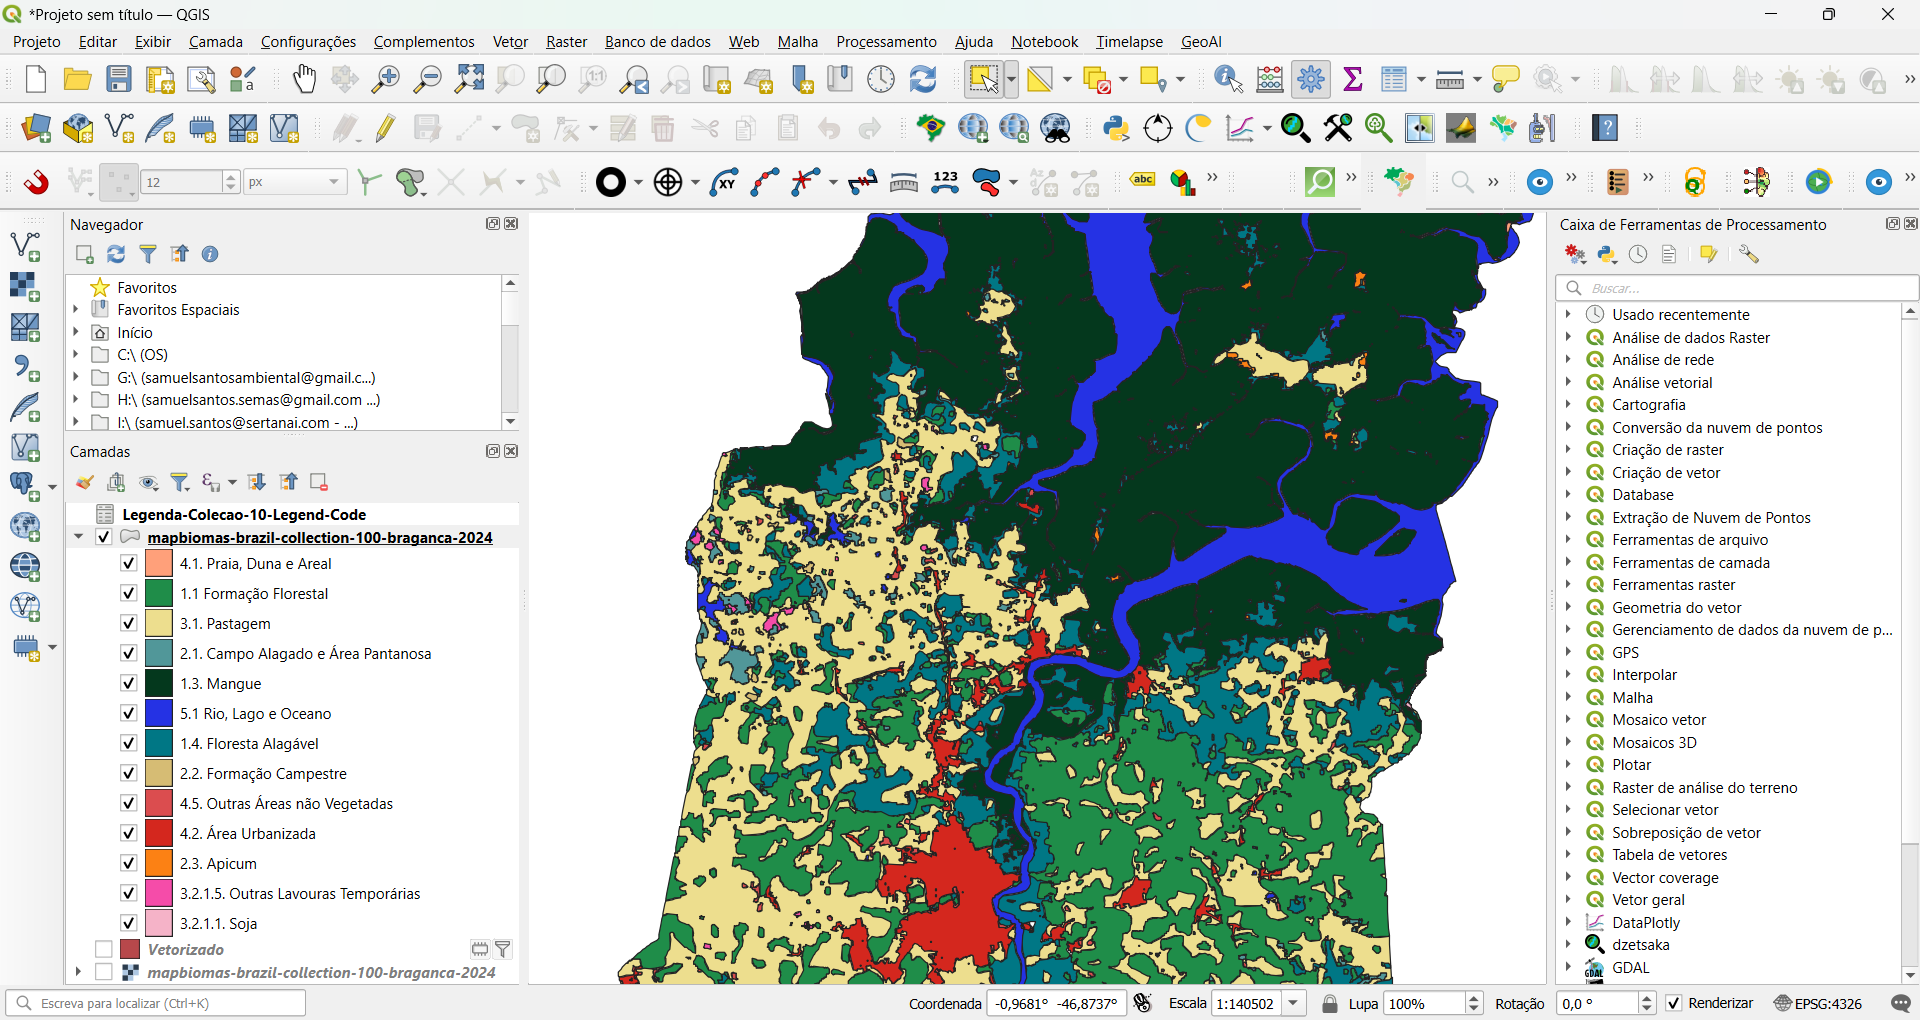Open the Field Calculator

coord(1269,79)
